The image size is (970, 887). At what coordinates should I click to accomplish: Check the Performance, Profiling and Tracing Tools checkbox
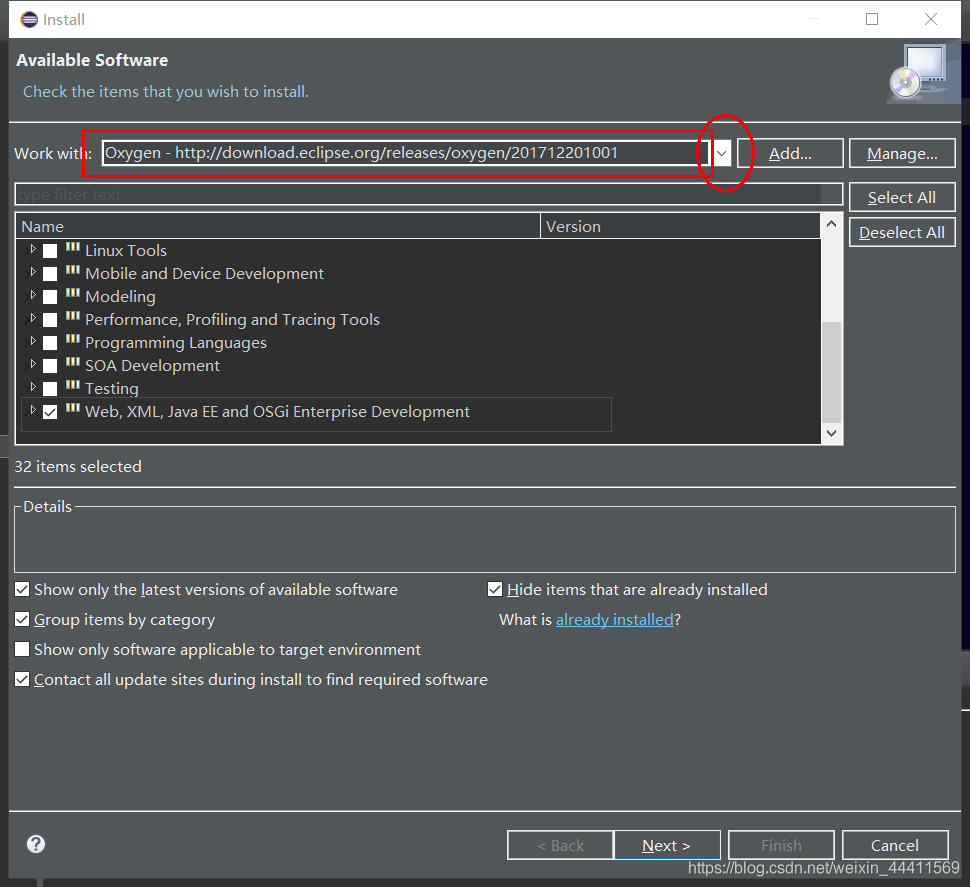[50, 319]
